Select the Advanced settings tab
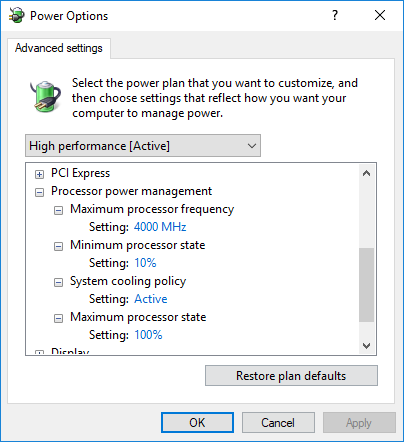The image size is (404, 442). pyautogui.click(x=59, y=48)
